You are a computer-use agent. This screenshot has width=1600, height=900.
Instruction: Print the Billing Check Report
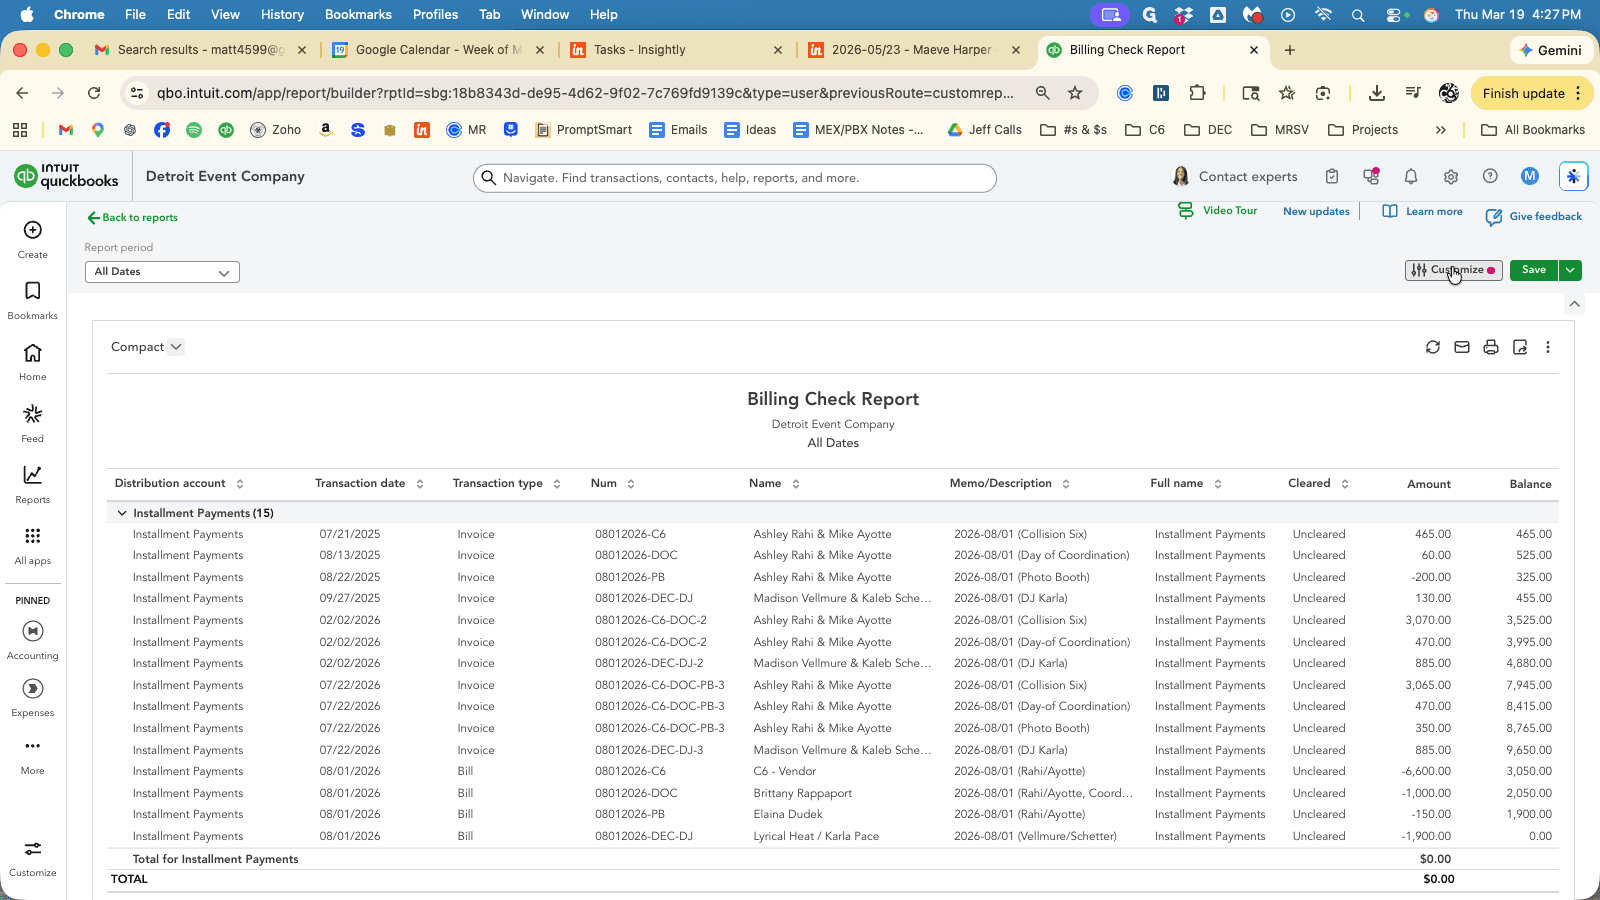(1491, 347)
